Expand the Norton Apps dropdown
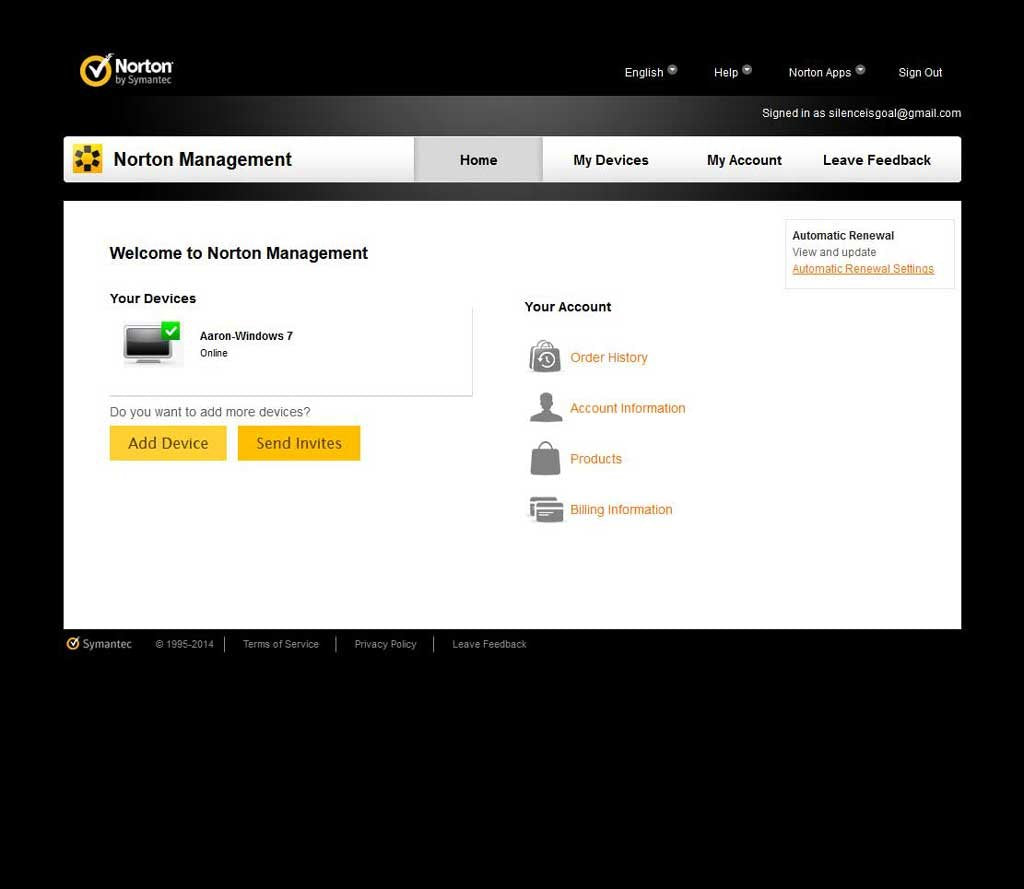The height and width of the screenshot is (889, 1024). coord(826,72)
